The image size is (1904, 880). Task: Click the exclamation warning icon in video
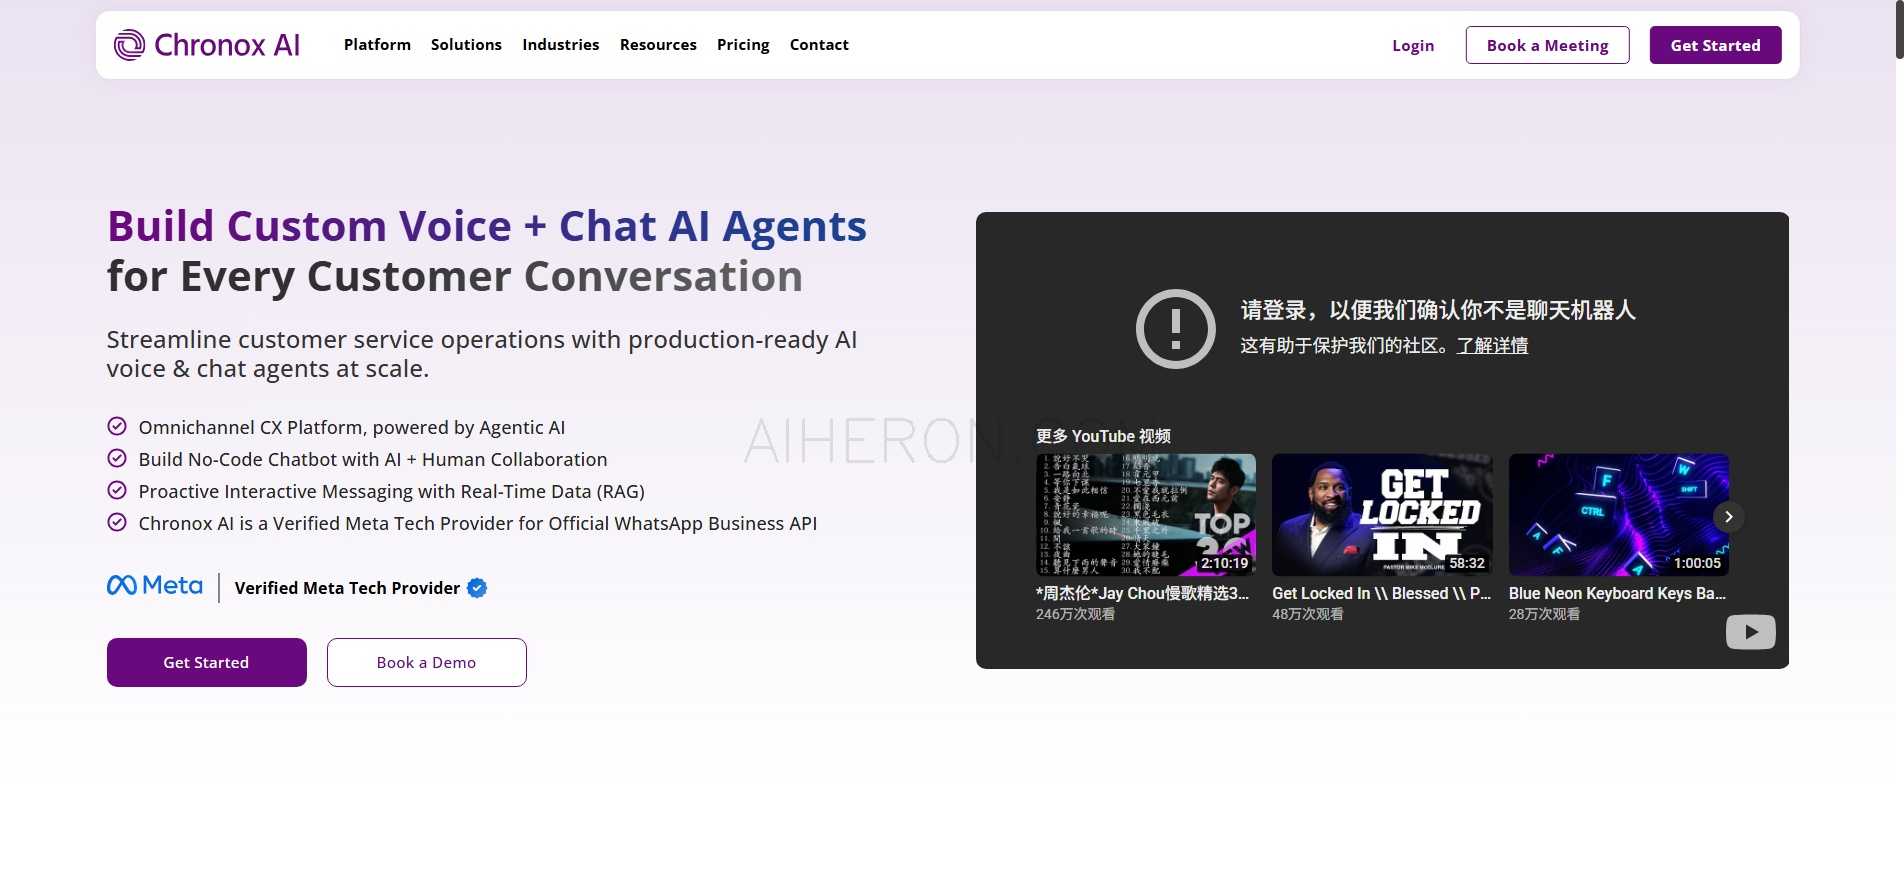pos(1175,329)
